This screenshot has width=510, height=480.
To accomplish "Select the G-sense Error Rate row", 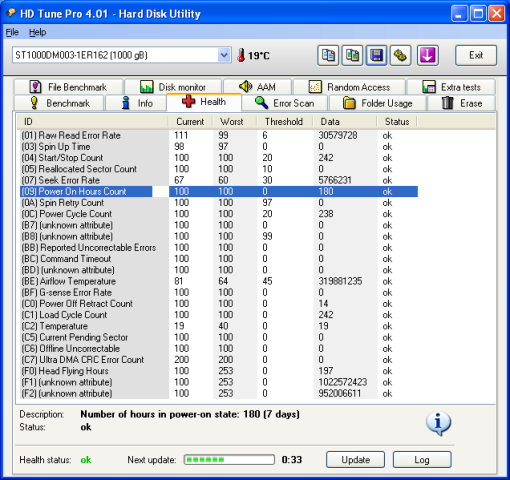I will coord(219,292).
